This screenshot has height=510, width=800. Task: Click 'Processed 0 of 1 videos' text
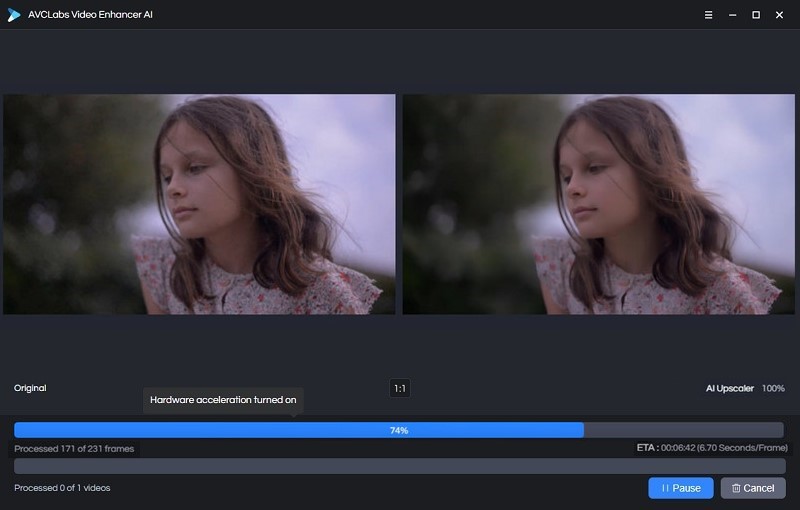(x=62, y=488)
